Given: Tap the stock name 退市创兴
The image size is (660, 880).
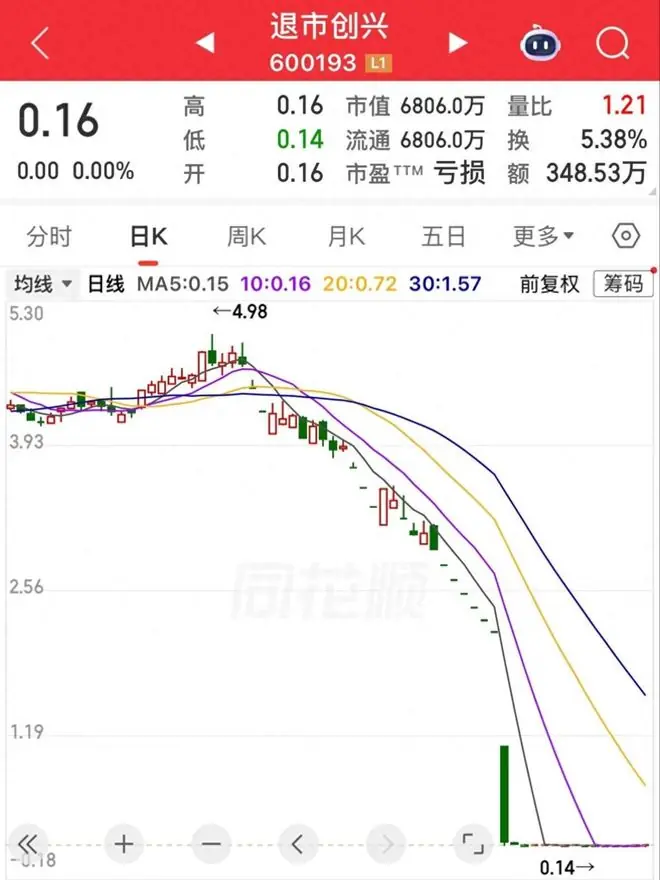Looking at the screenshot, I should (329, 26).
